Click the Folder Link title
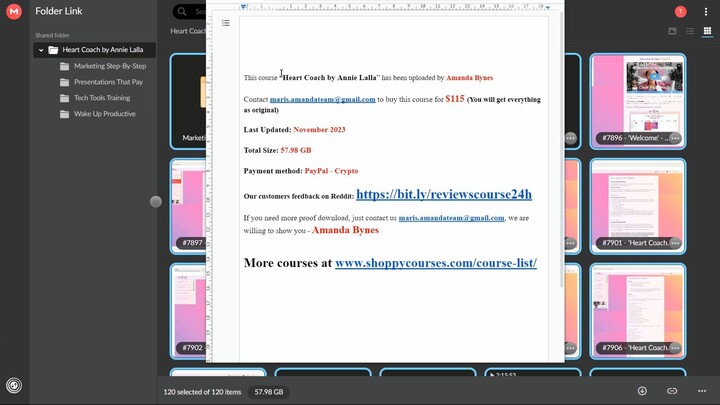The width and height of the screenshot is (720, 405). click(x=59, y=11)
